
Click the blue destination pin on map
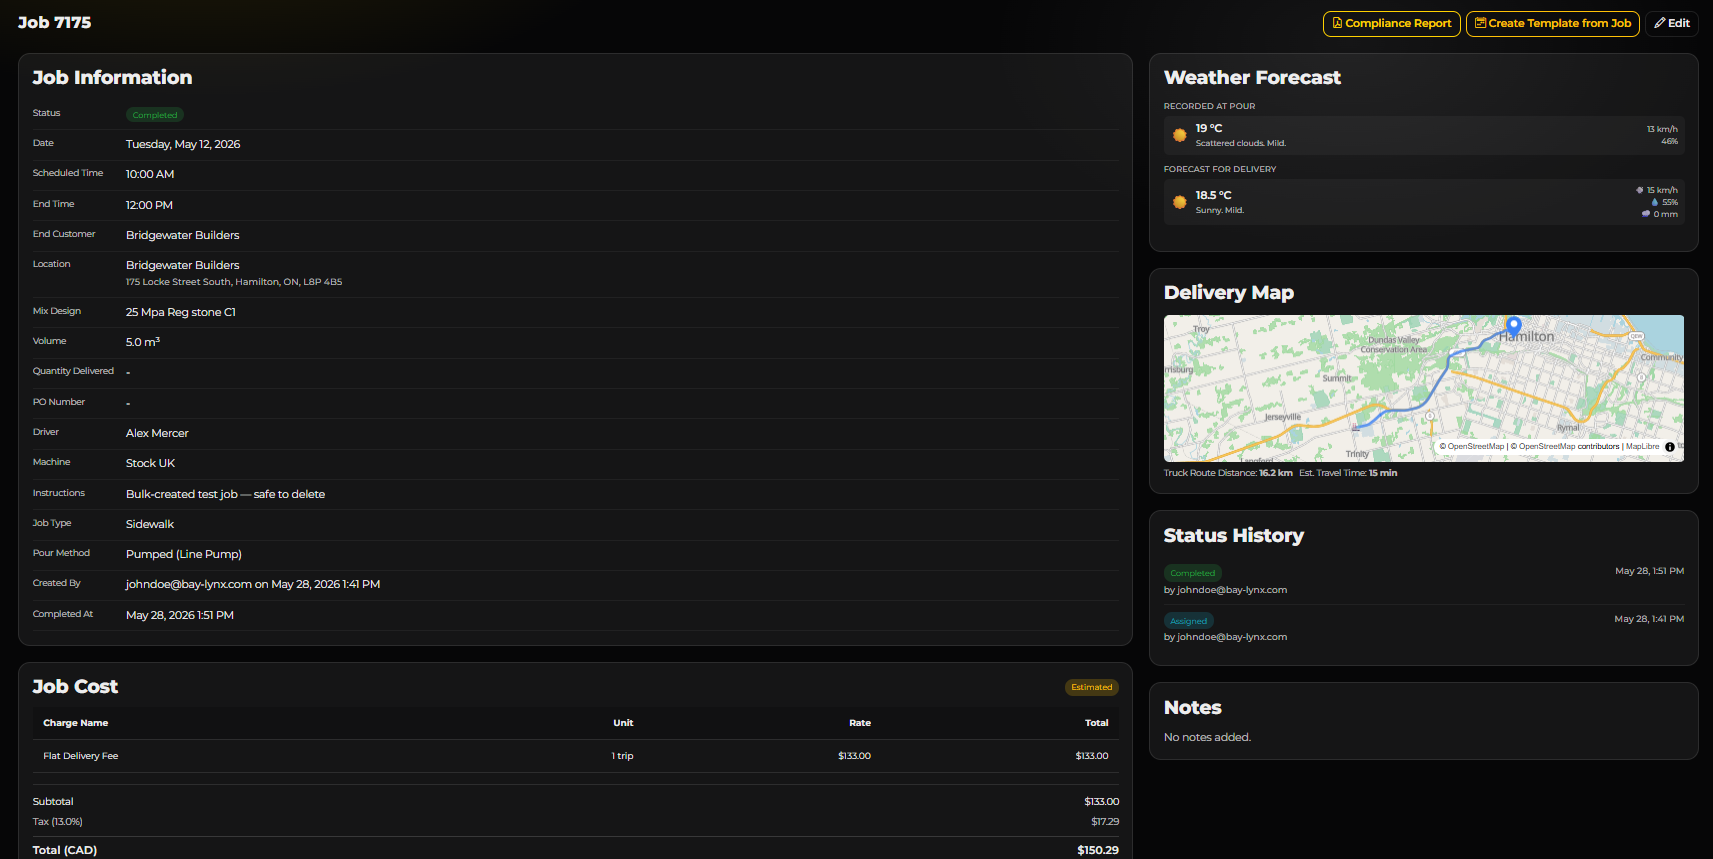coord(1514,327)
